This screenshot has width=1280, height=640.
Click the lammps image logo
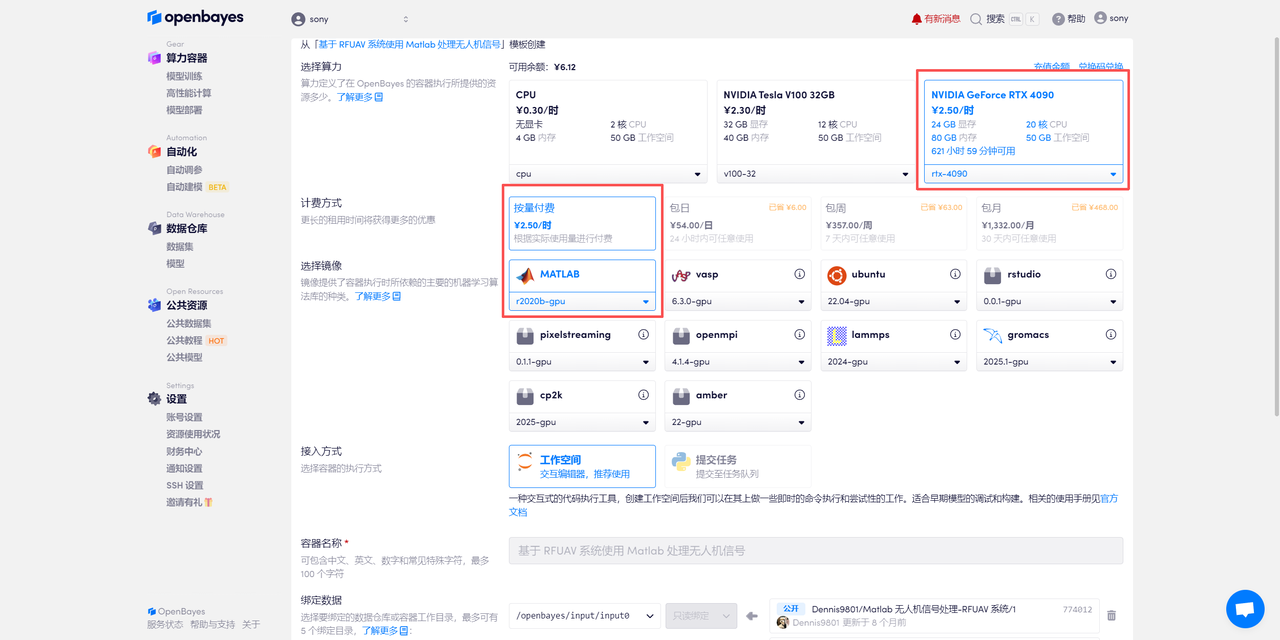837,336
